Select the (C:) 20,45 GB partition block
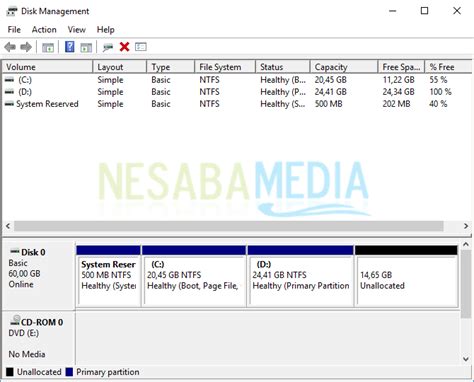Image resolution: width=474 pixels, height=382 pixels. coord(194,276)
